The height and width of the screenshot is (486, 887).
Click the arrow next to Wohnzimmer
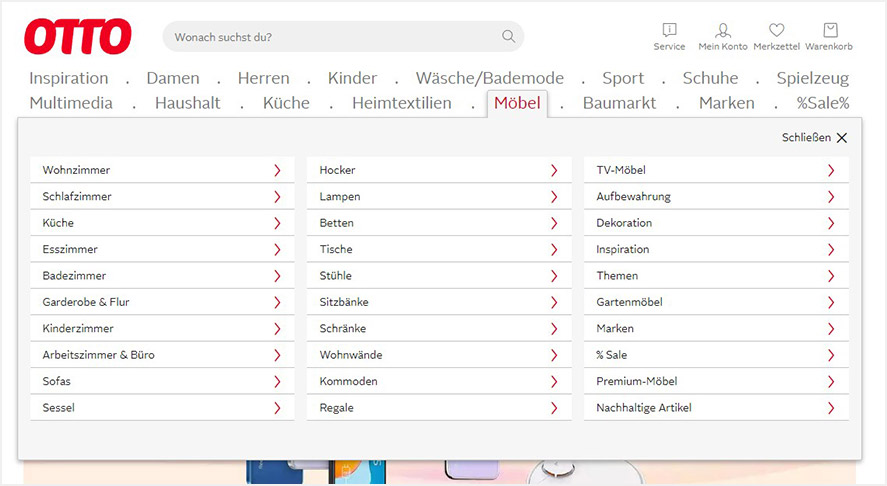coord(277,170)
